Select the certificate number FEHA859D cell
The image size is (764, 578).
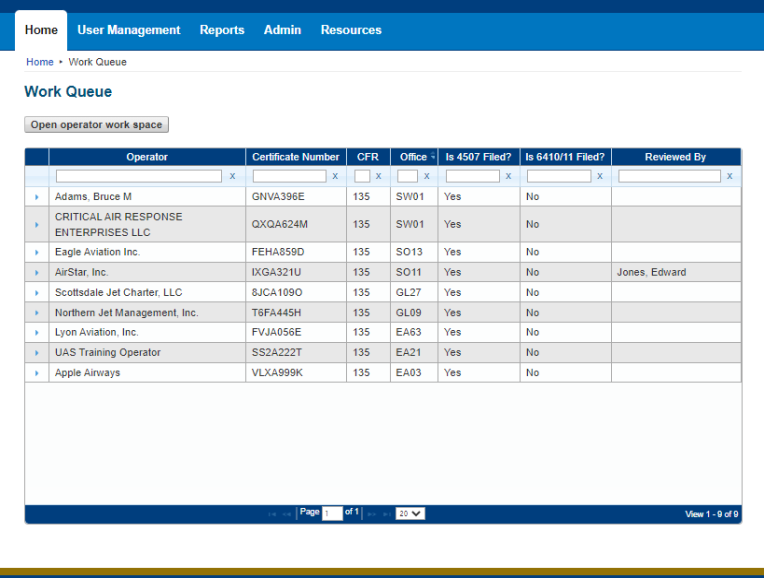[x=296, y=252]
